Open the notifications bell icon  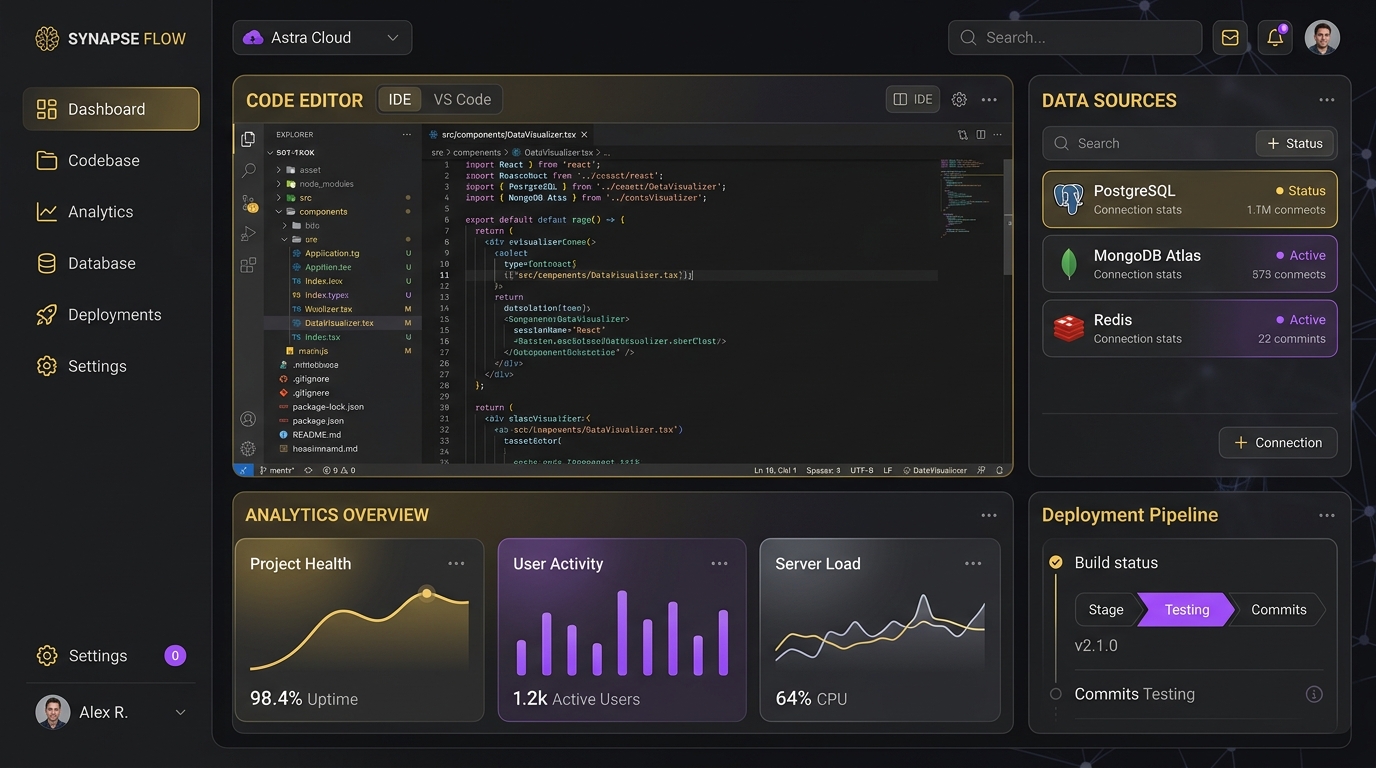coord(1275,38)
